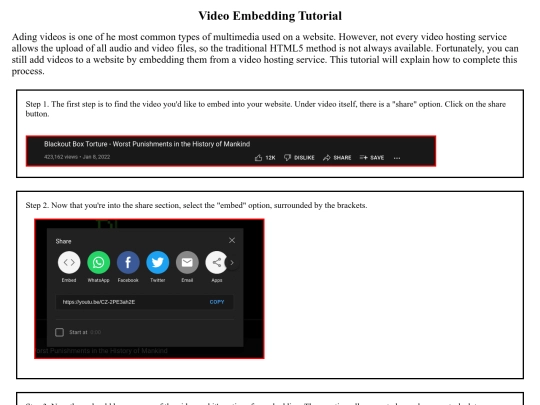The width and height of the screenshot is (540, 405).
Task: Close the Share dialog with X
Action: pos(232,240)
